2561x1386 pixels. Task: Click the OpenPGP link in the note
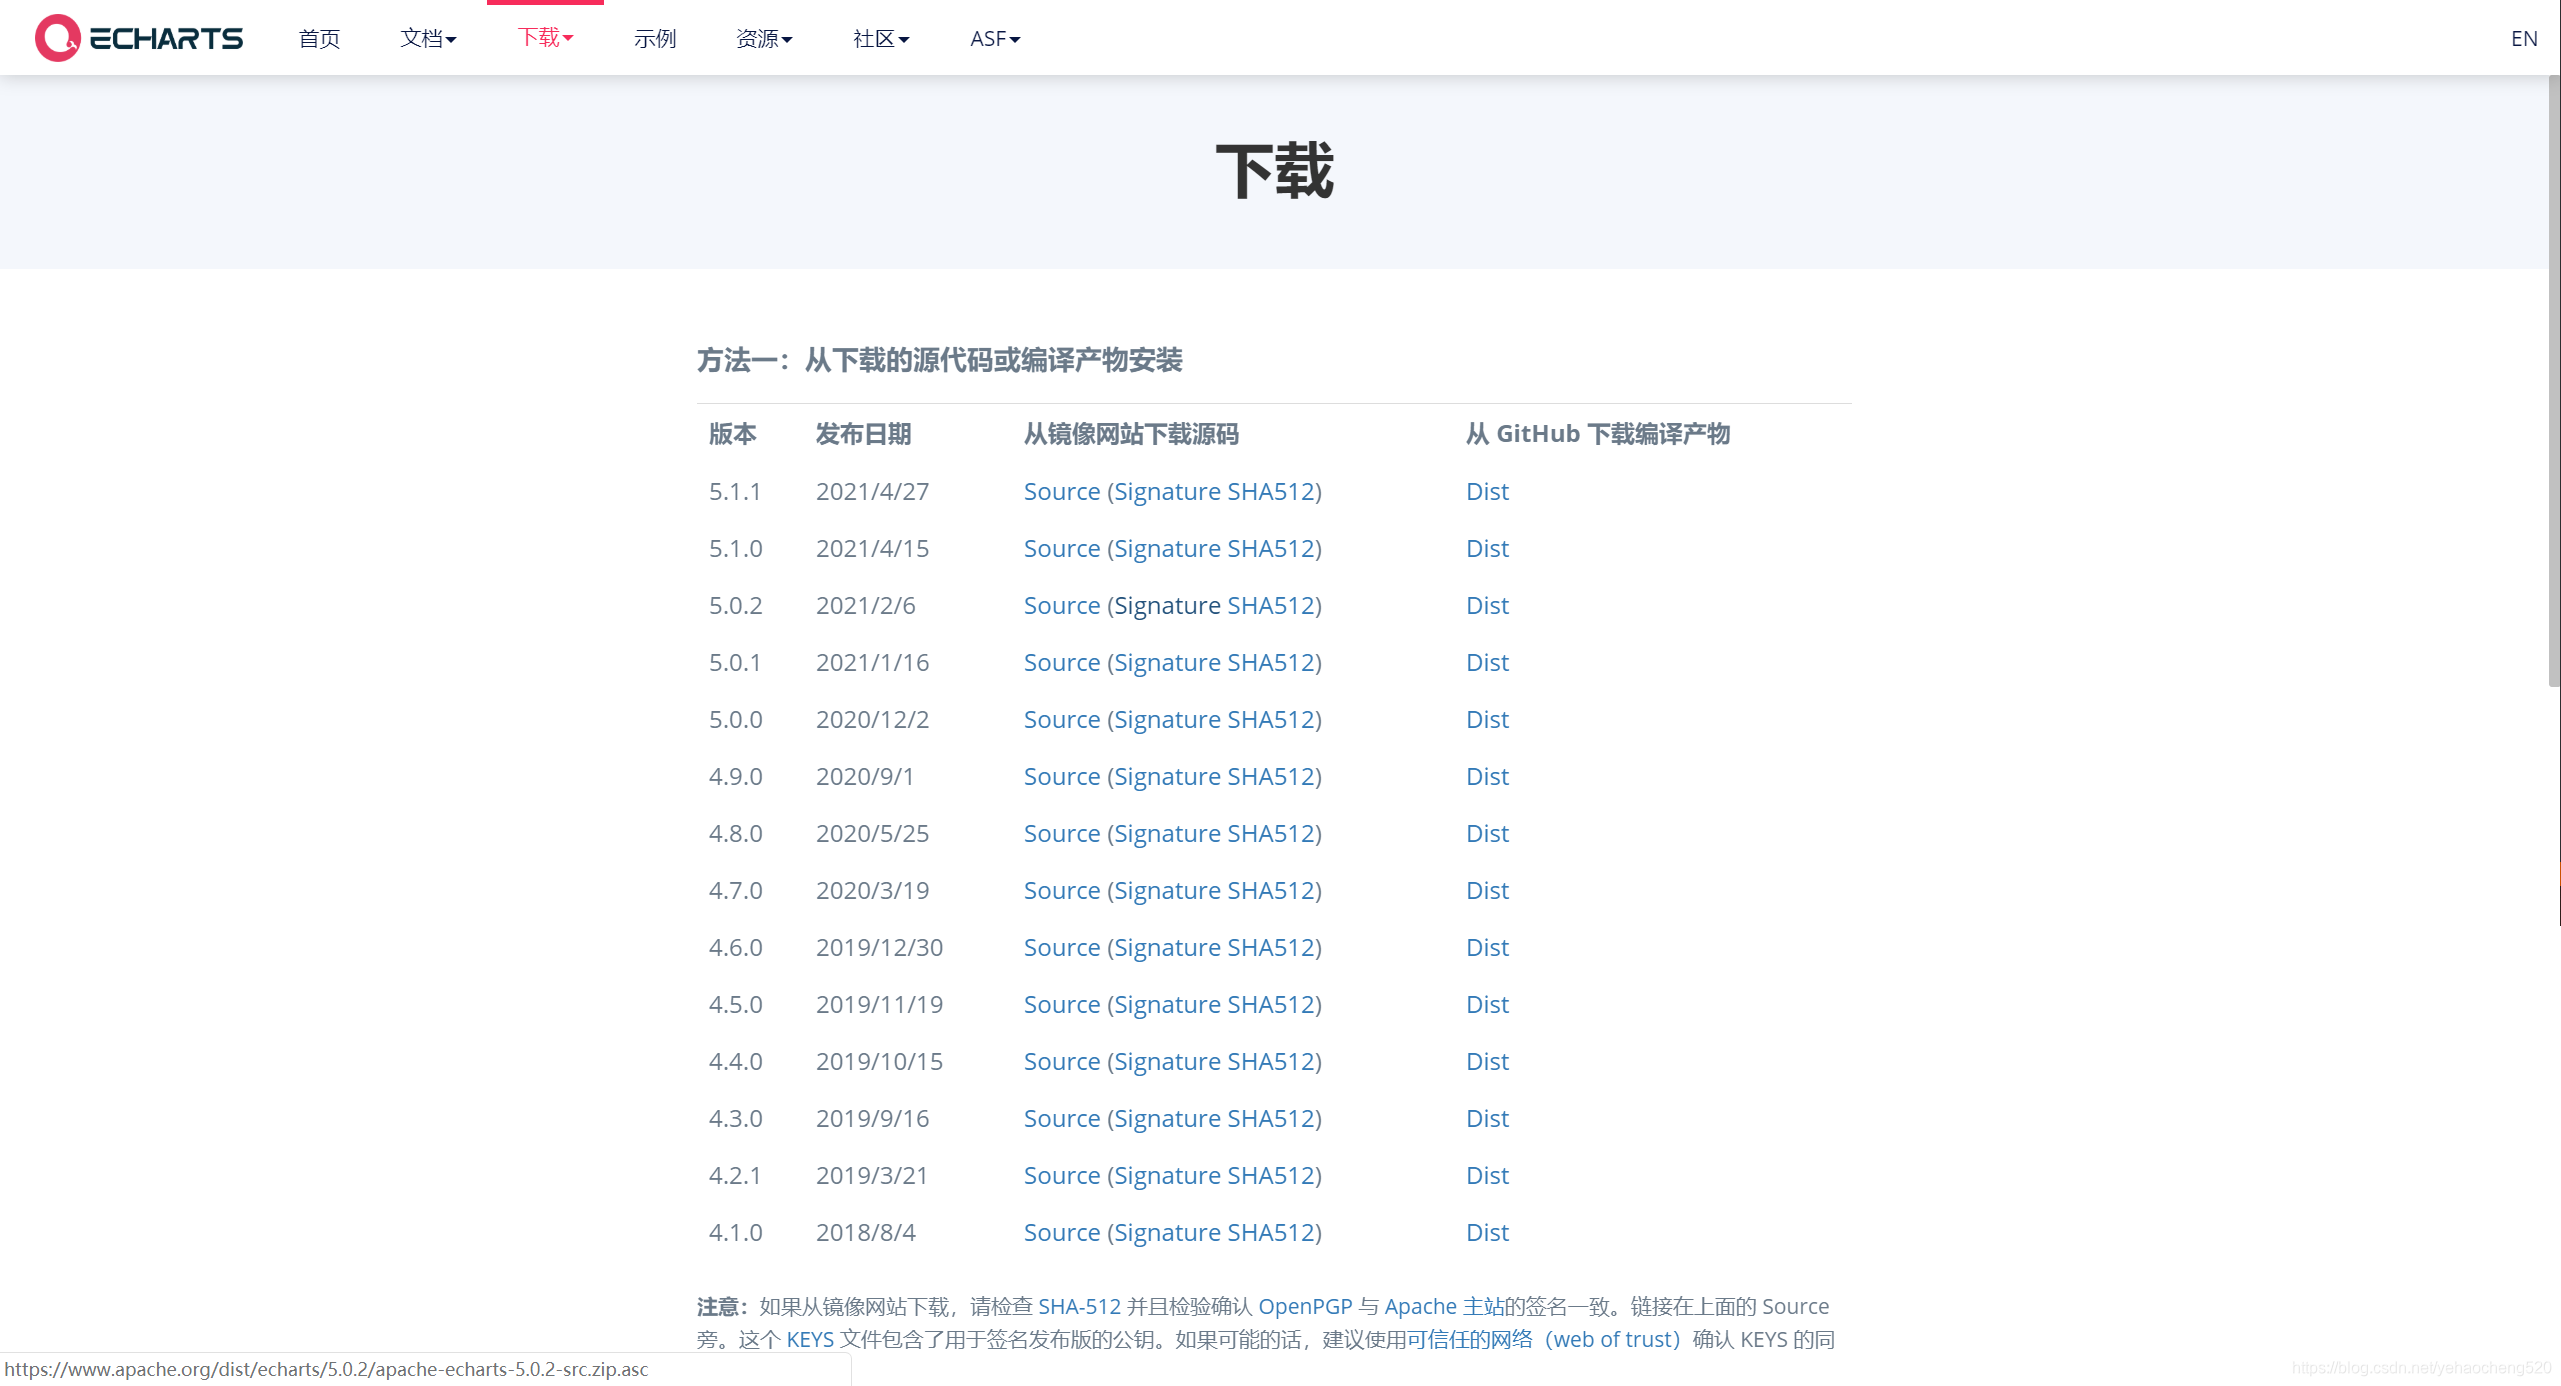(x=1304, y=1306)
